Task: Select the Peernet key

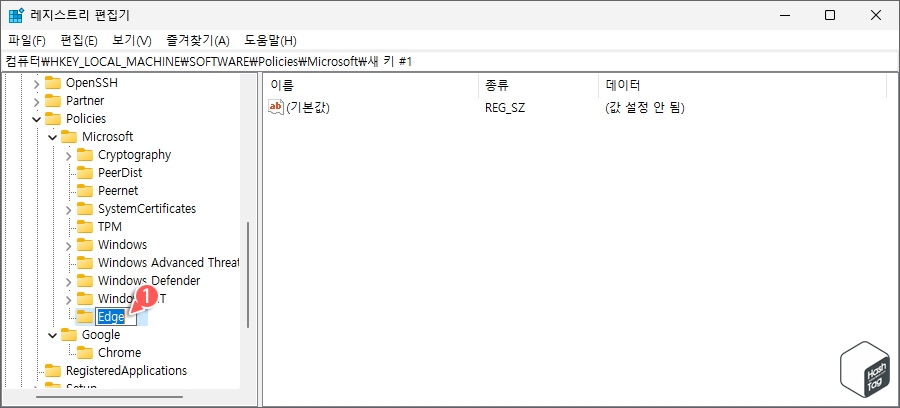Action: click(x=118, y=191)
